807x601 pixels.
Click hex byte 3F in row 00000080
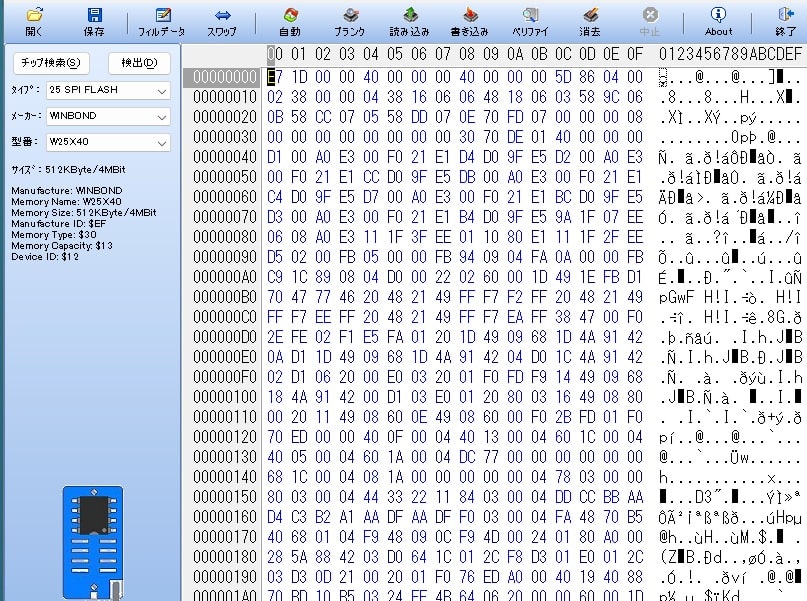(419, 237)
